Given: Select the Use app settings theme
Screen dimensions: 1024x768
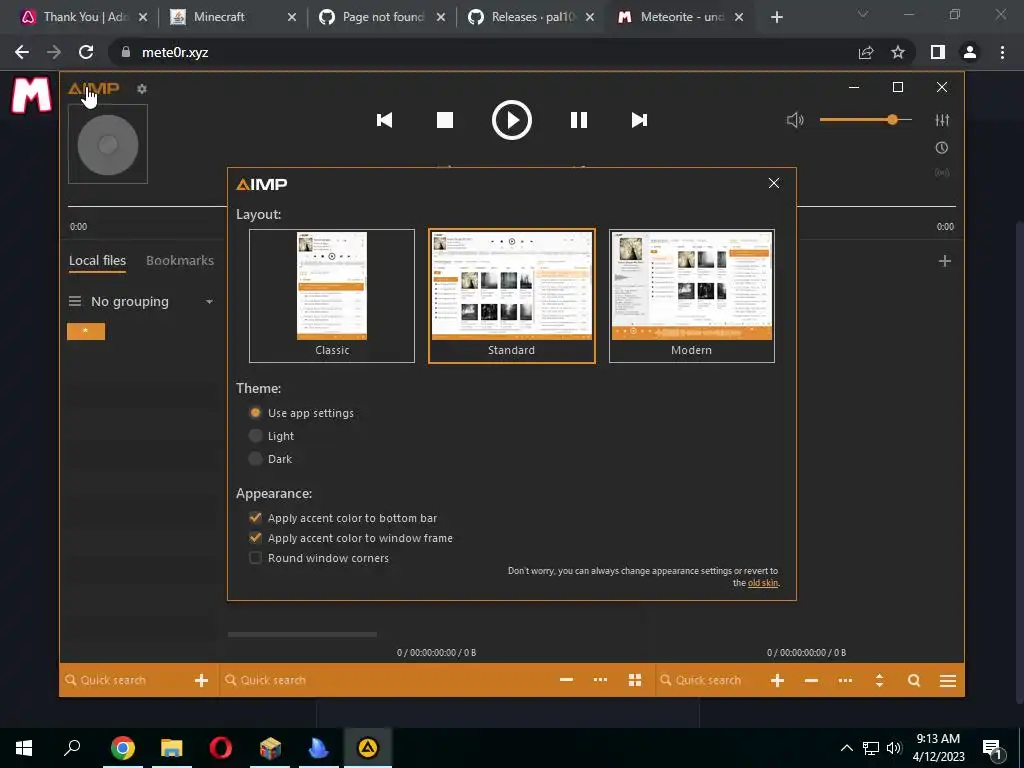Looking at the screenshot, I should click(x=302, y=413).
